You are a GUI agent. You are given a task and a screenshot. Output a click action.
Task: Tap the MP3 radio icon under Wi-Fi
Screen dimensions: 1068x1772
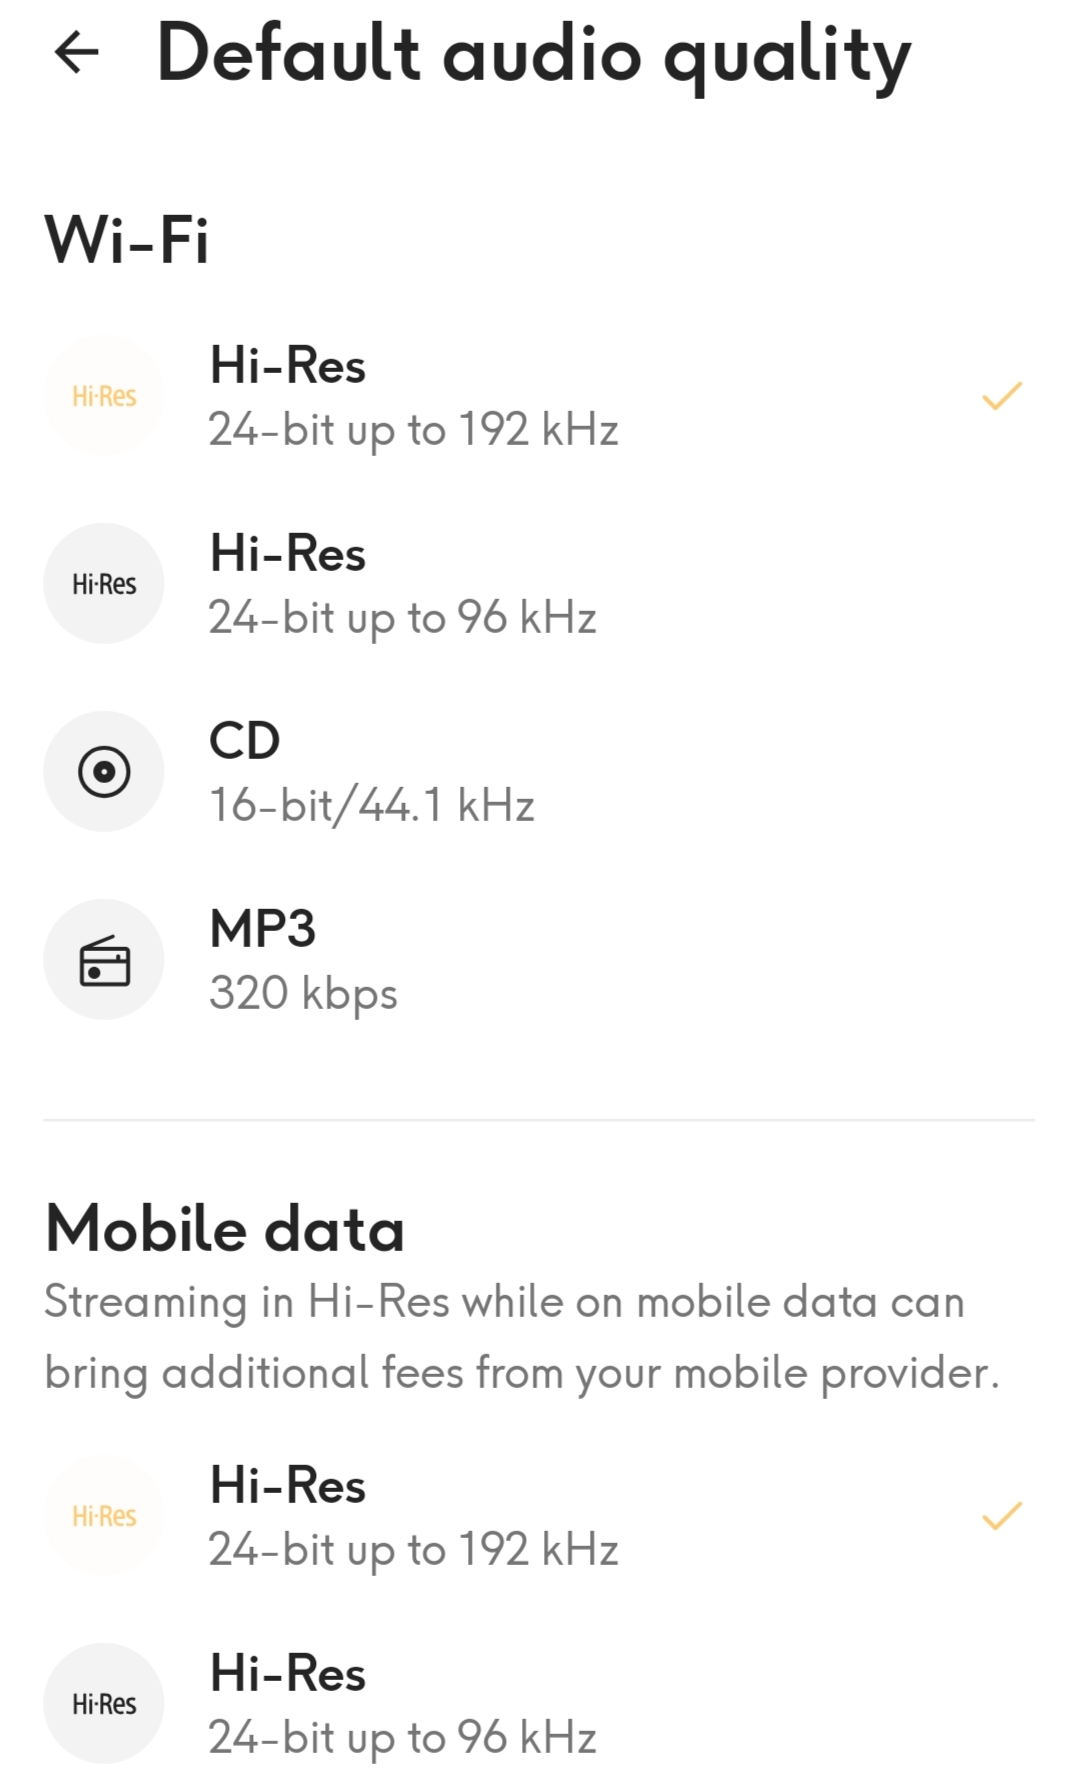[x=104, y=960]
